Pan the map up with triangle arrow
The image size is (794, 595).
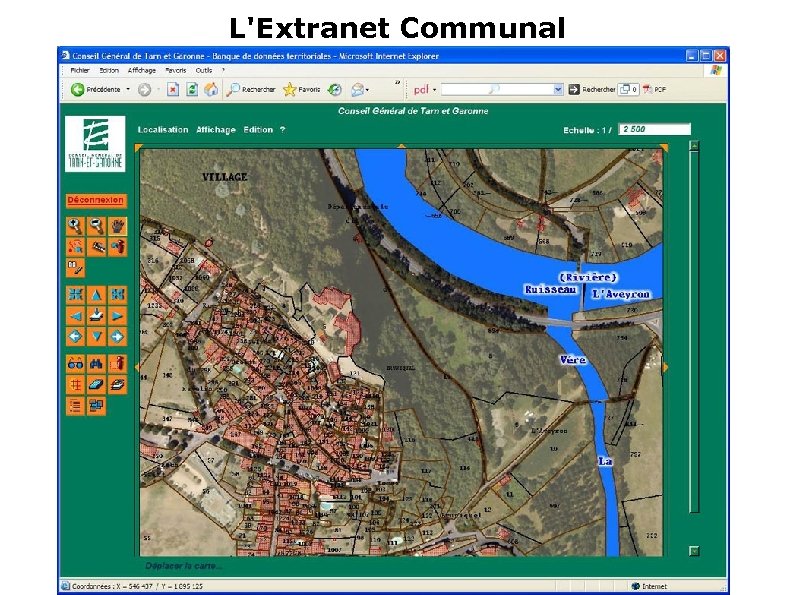96,295
